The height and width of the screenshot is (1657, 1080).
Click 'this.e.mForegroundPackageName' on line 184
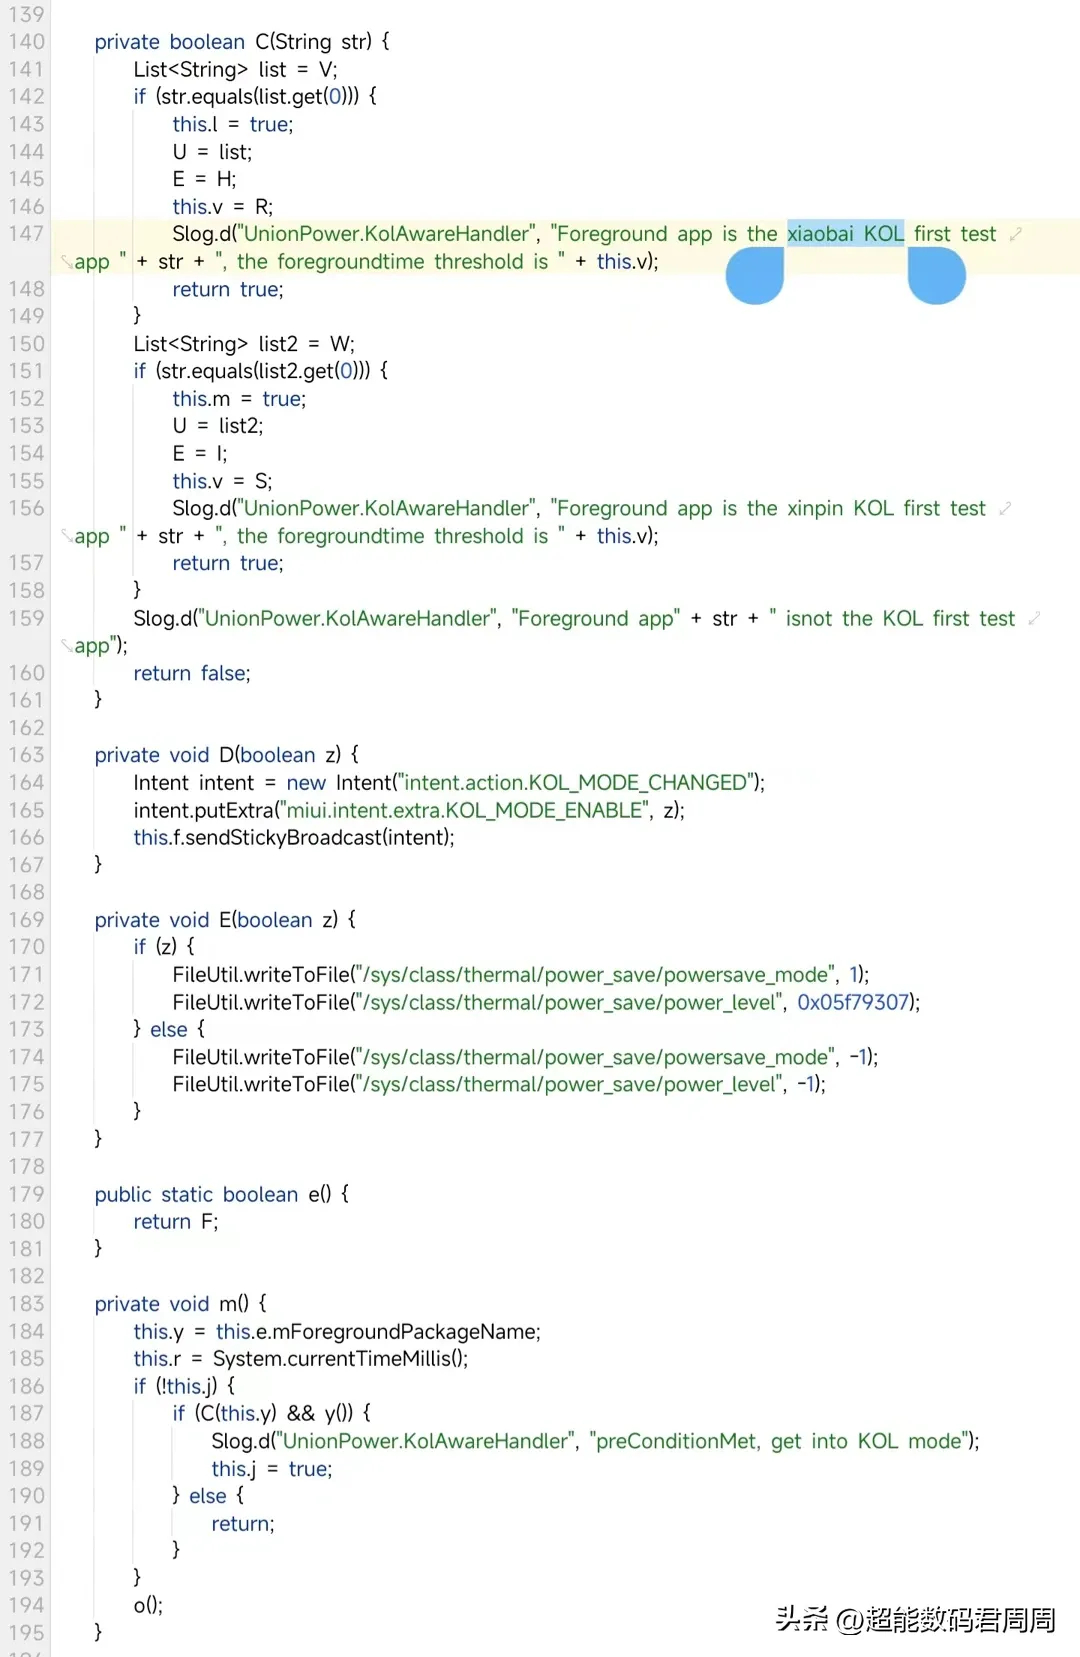click(376, 1332)
